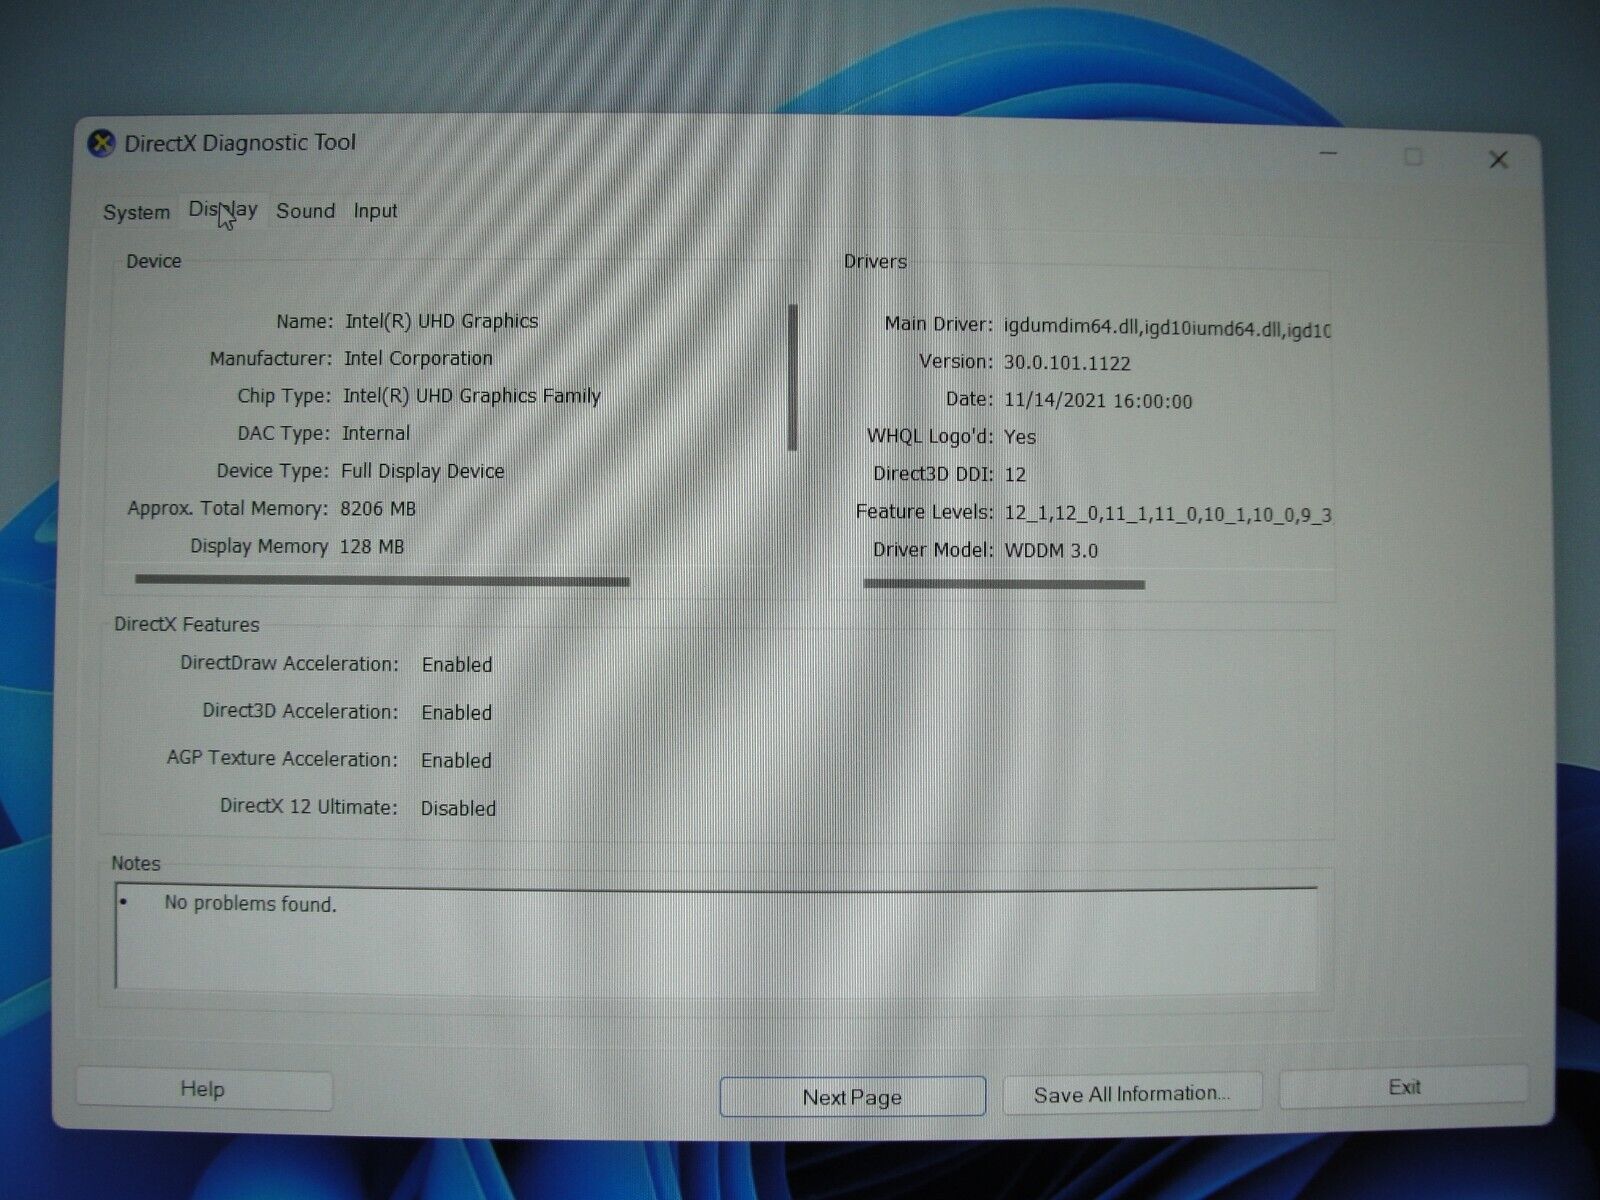Click the Device panel horizontal scrollbar
The image size is (1600, 1200).
tap(382, 581)
